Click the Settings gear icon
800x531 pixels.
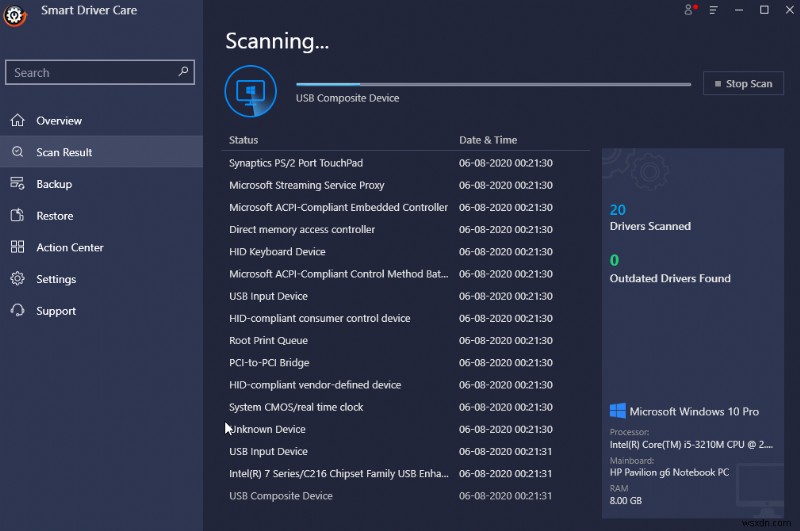pos(17,279)
